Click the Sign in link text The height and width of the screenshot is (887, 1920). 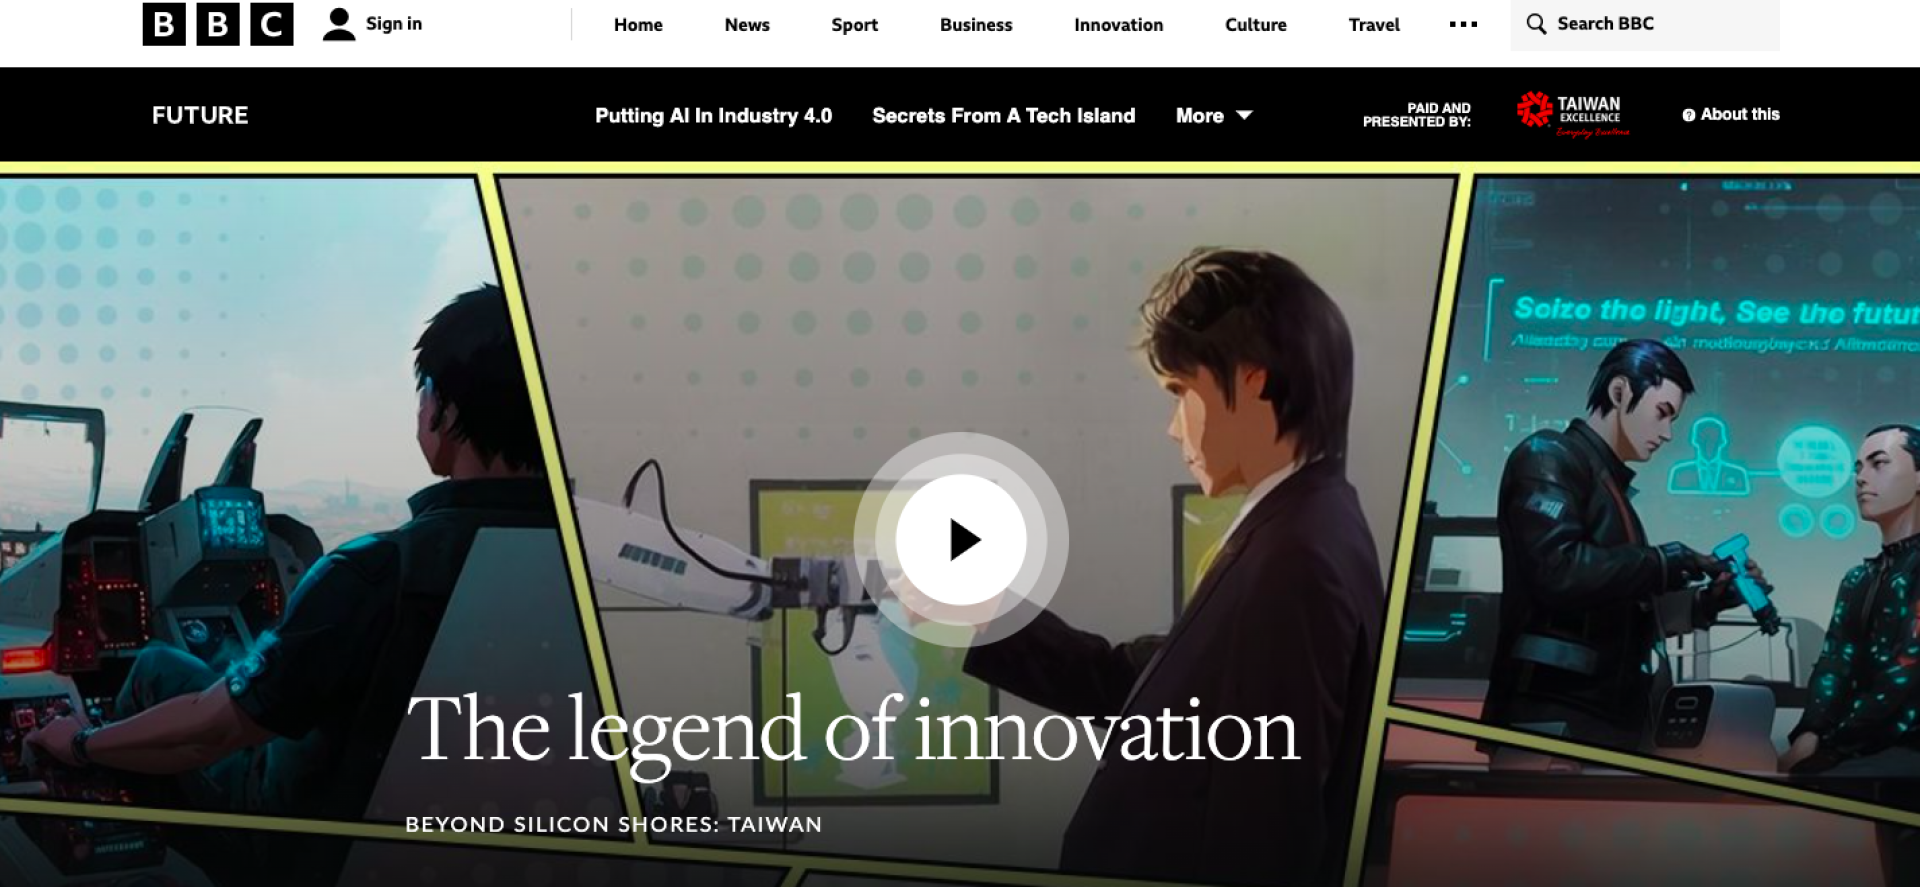(394, 23)
